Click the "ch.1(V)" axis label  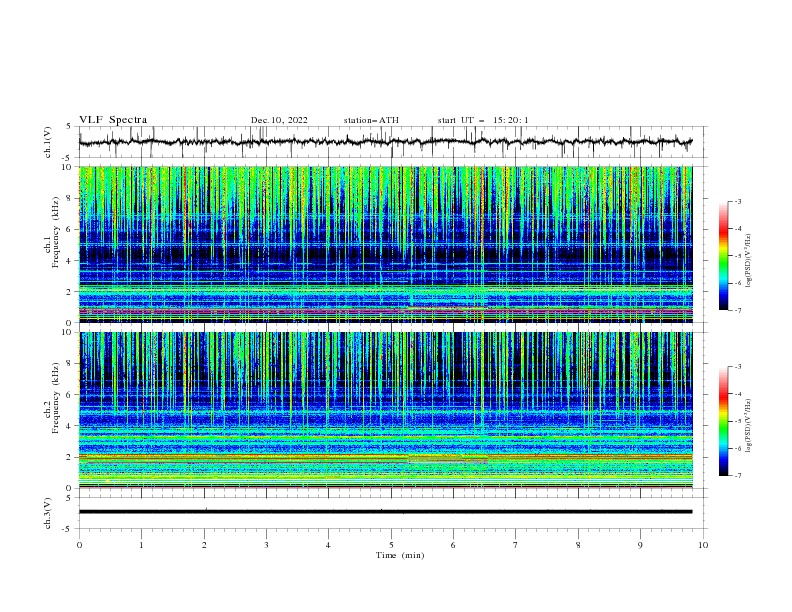point(48,142)
